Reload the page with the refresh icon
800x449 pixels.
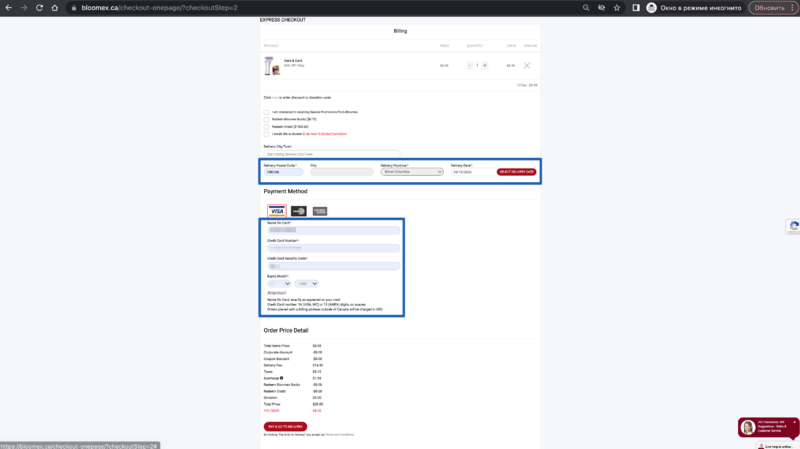point(39,8)
